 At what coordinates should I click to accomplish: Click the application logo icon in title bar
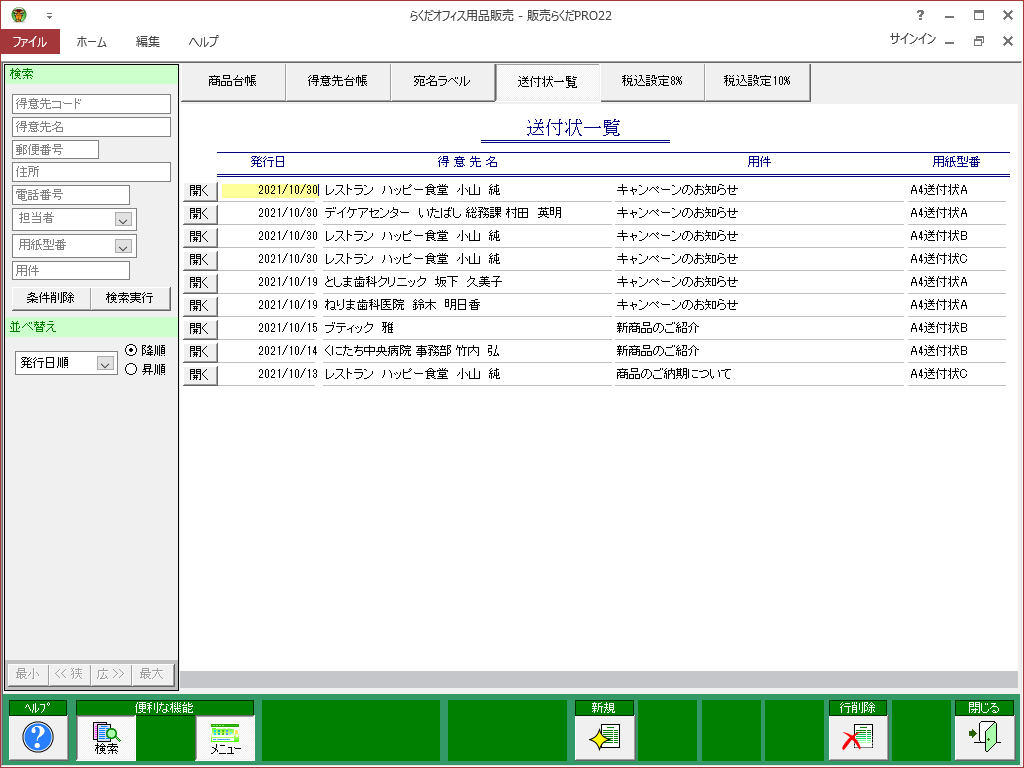pos(19,15)
